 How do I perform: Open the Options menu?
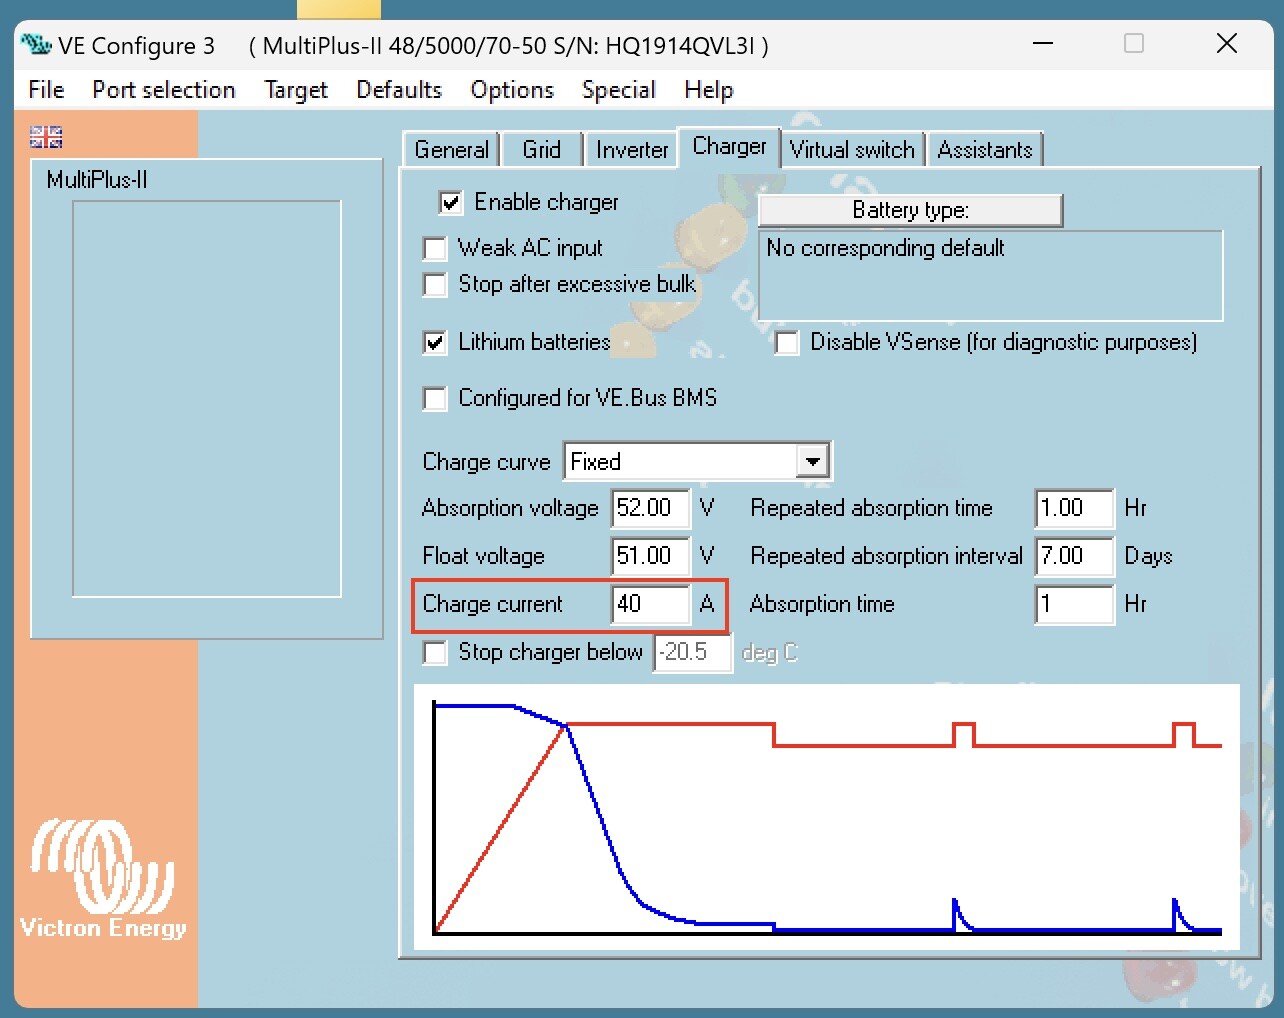[x=512, y=90]
